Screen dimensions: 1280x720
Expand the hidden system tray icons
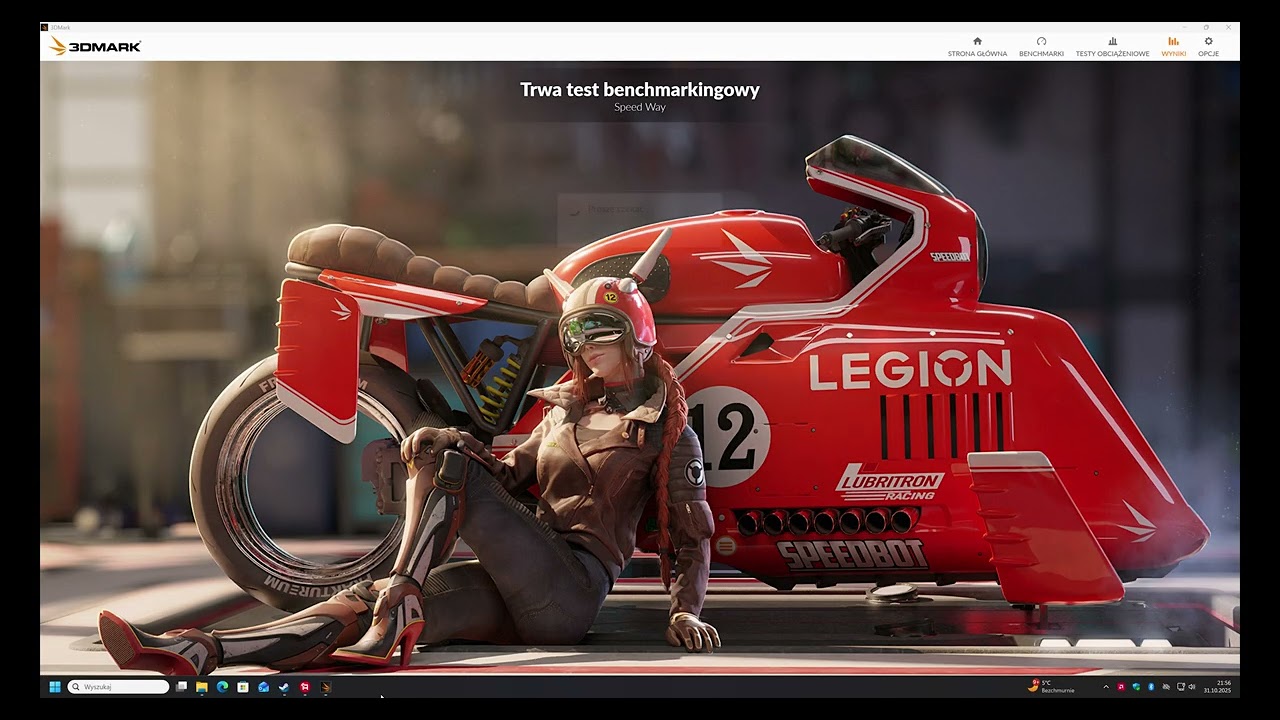tap(1106, 687)
